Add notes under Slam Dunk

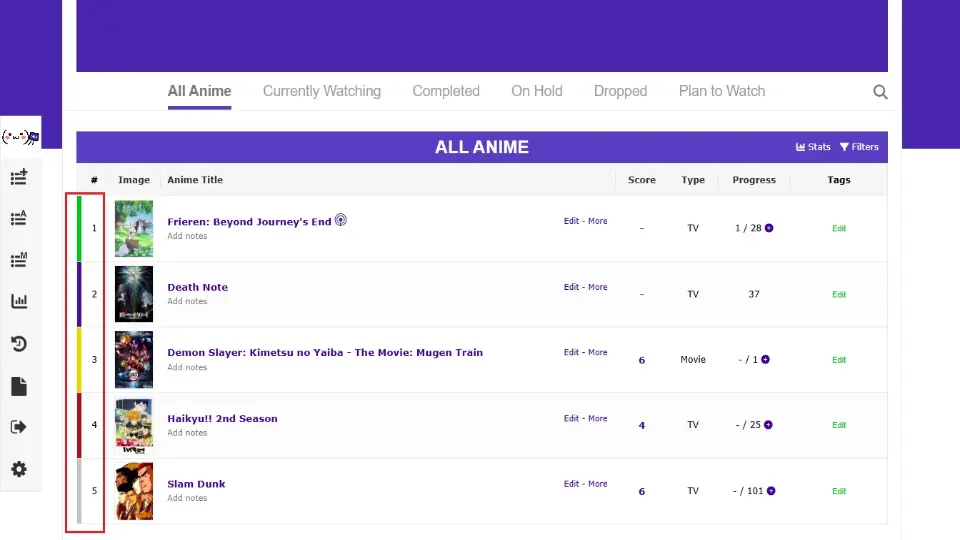[187, 498]
